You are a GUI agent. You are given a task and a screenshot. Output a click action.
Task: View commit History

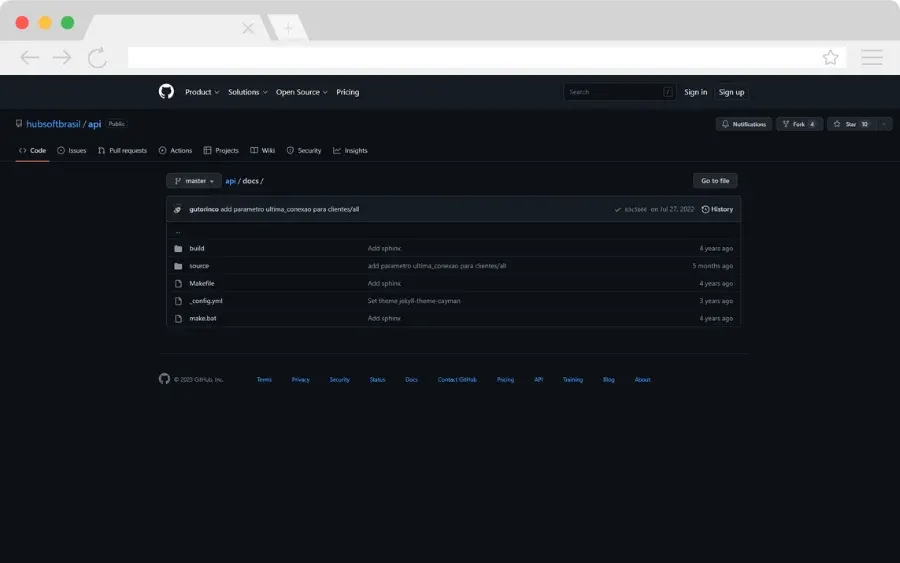coord(717,209)
